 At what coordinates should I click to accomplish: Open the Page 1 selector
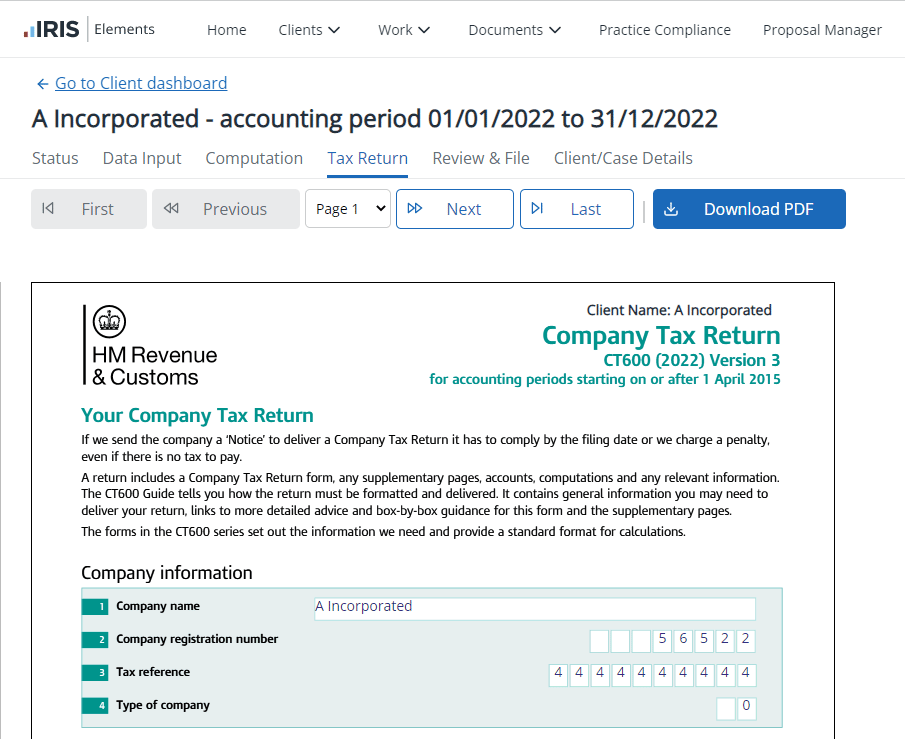click(347, 209)
